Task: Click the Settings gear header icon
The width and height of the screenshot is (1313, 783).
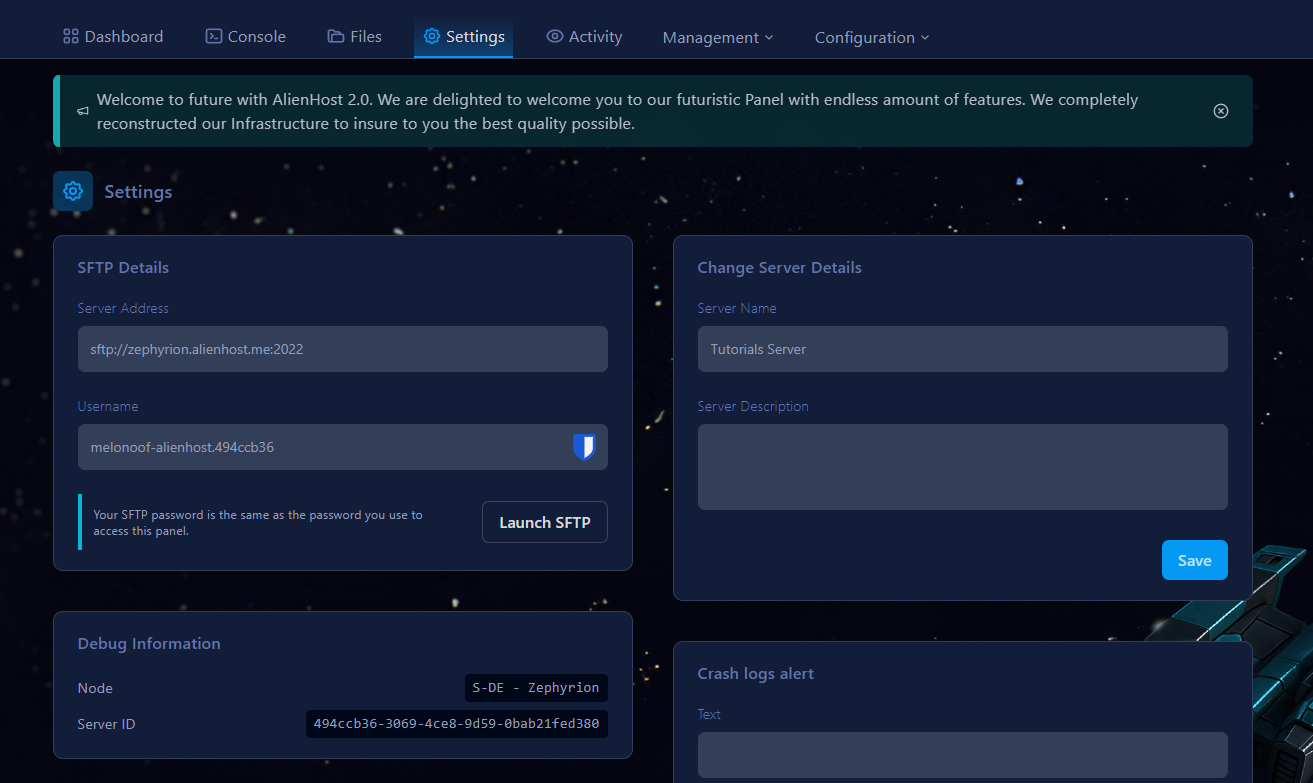Action: coord(73,191)
